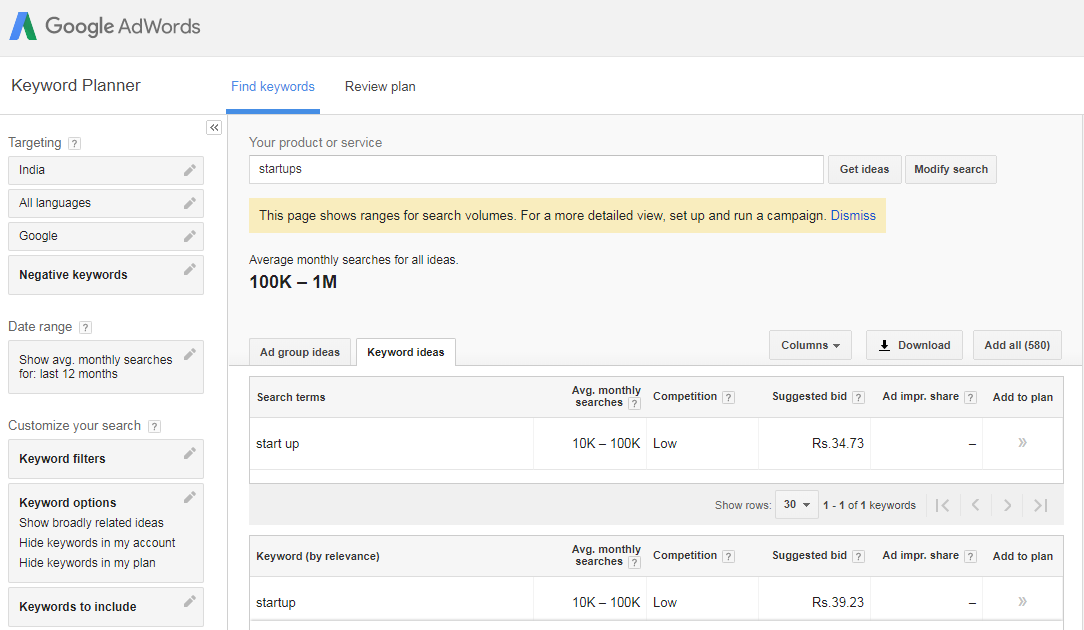This screenshot has width=1084, height=630.
Task: Dismiss the search volume notice
Action: pyautogui.click(x=853, y=216)
